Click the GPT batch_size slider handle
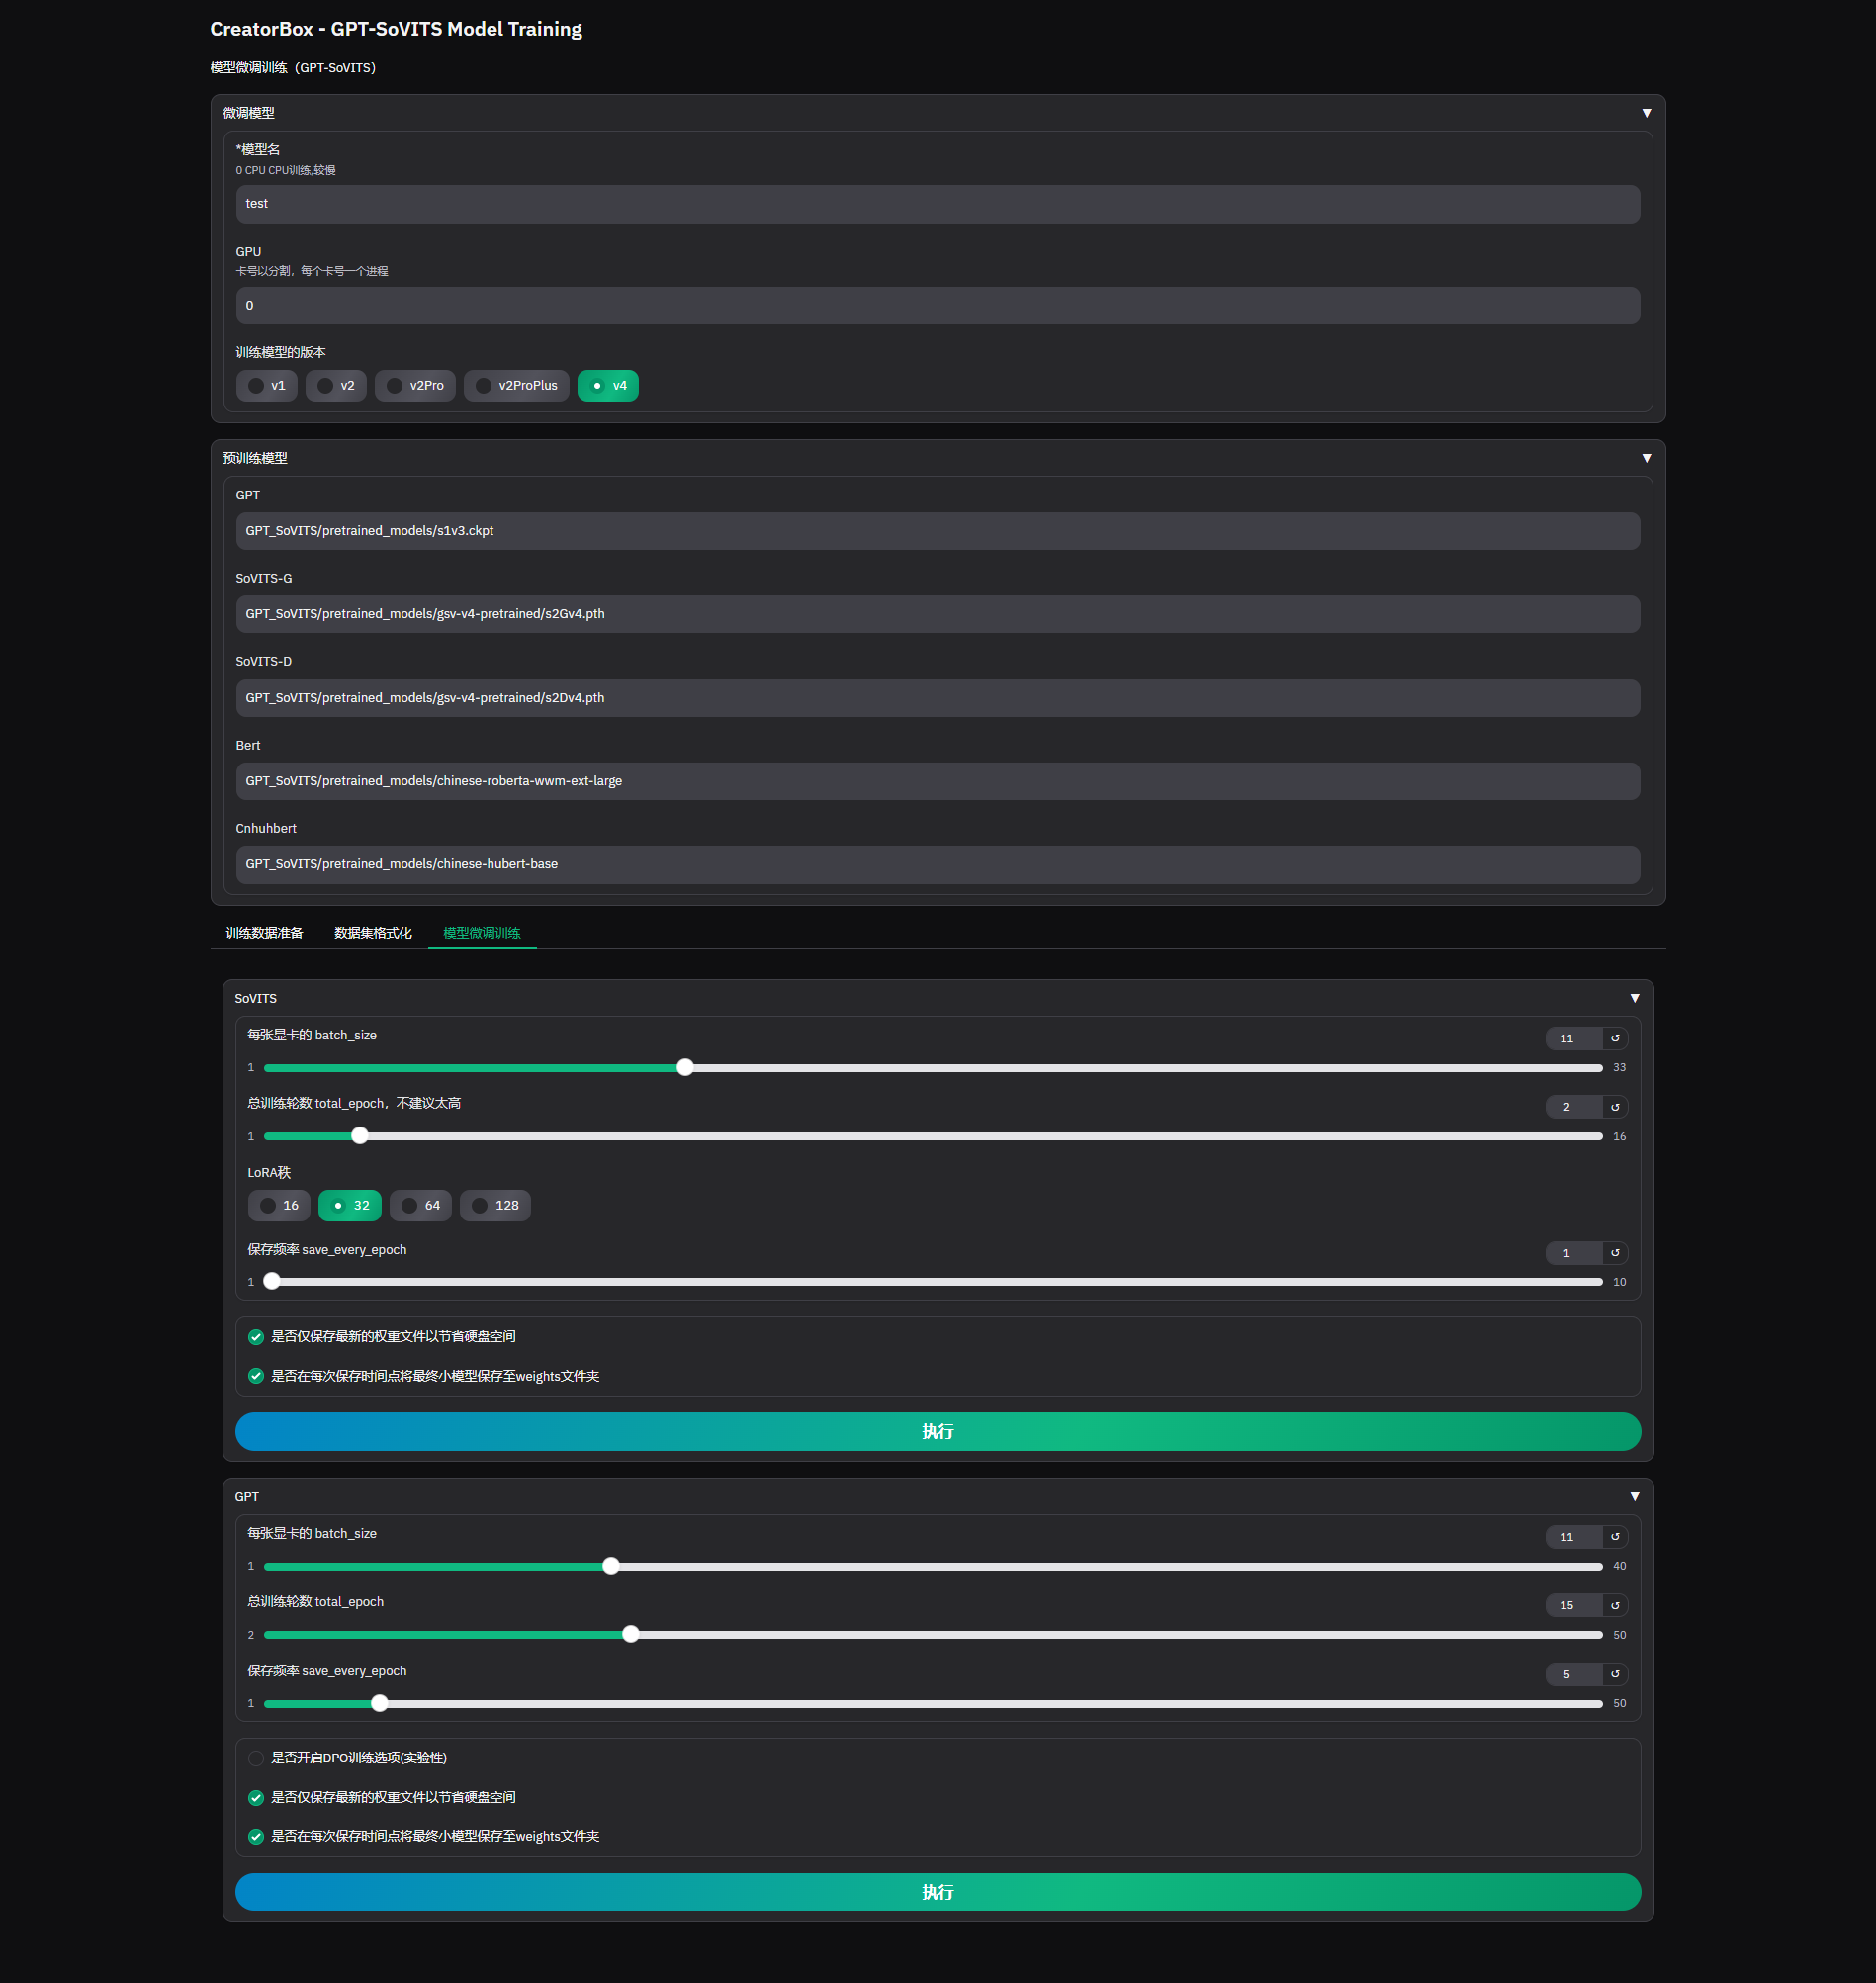 611,1565
